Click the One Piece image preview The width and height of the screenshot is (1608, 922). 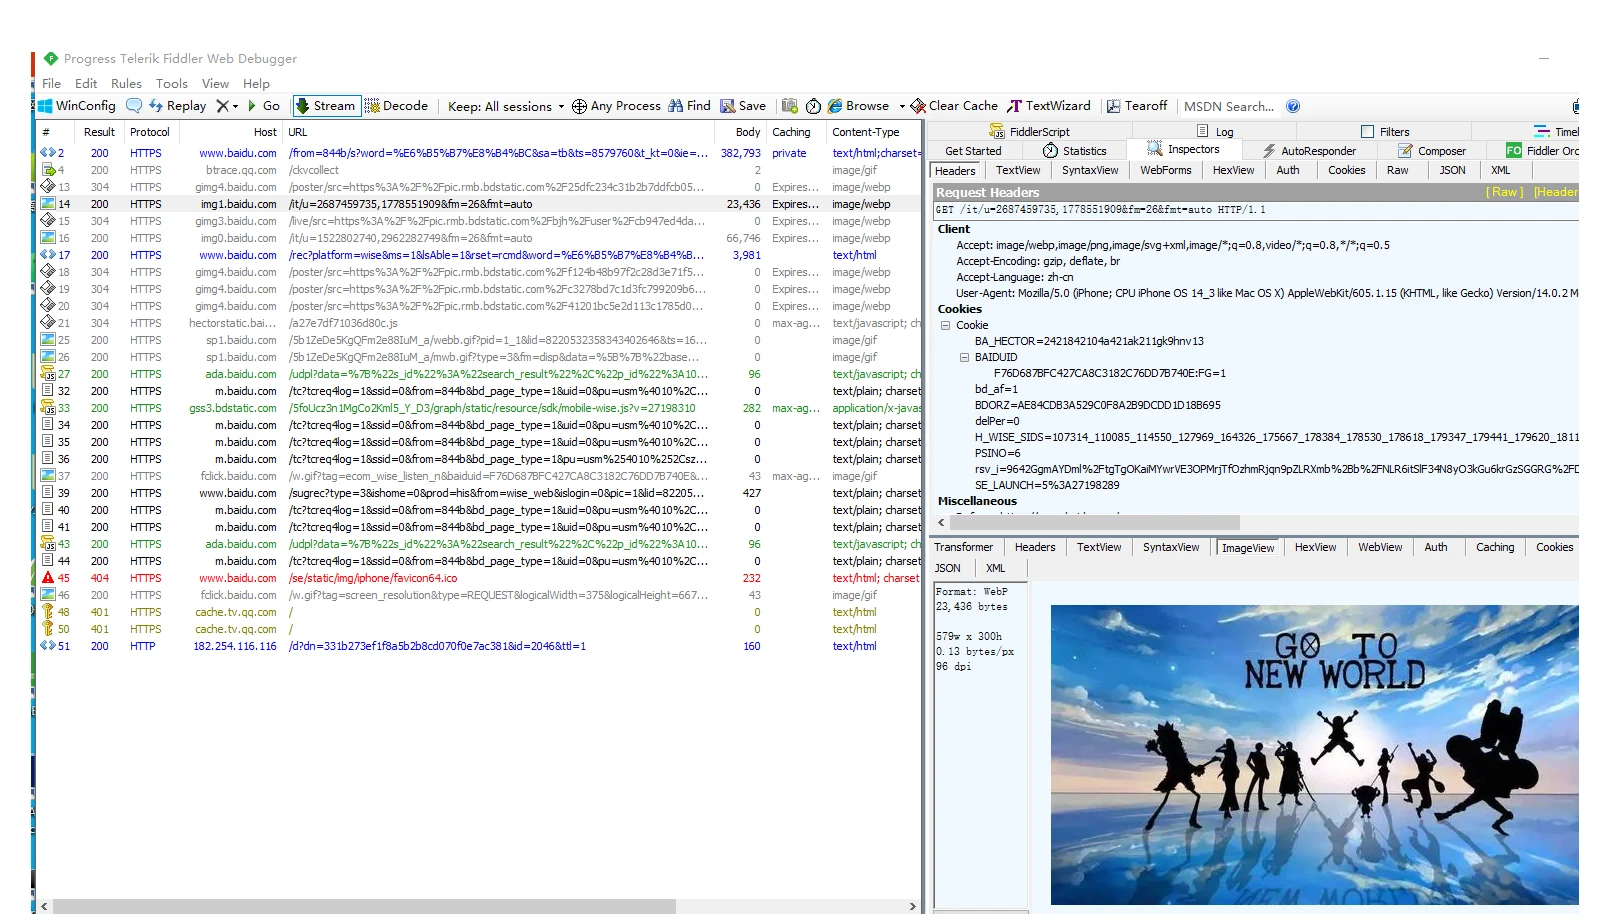(x=1314, y=755)
